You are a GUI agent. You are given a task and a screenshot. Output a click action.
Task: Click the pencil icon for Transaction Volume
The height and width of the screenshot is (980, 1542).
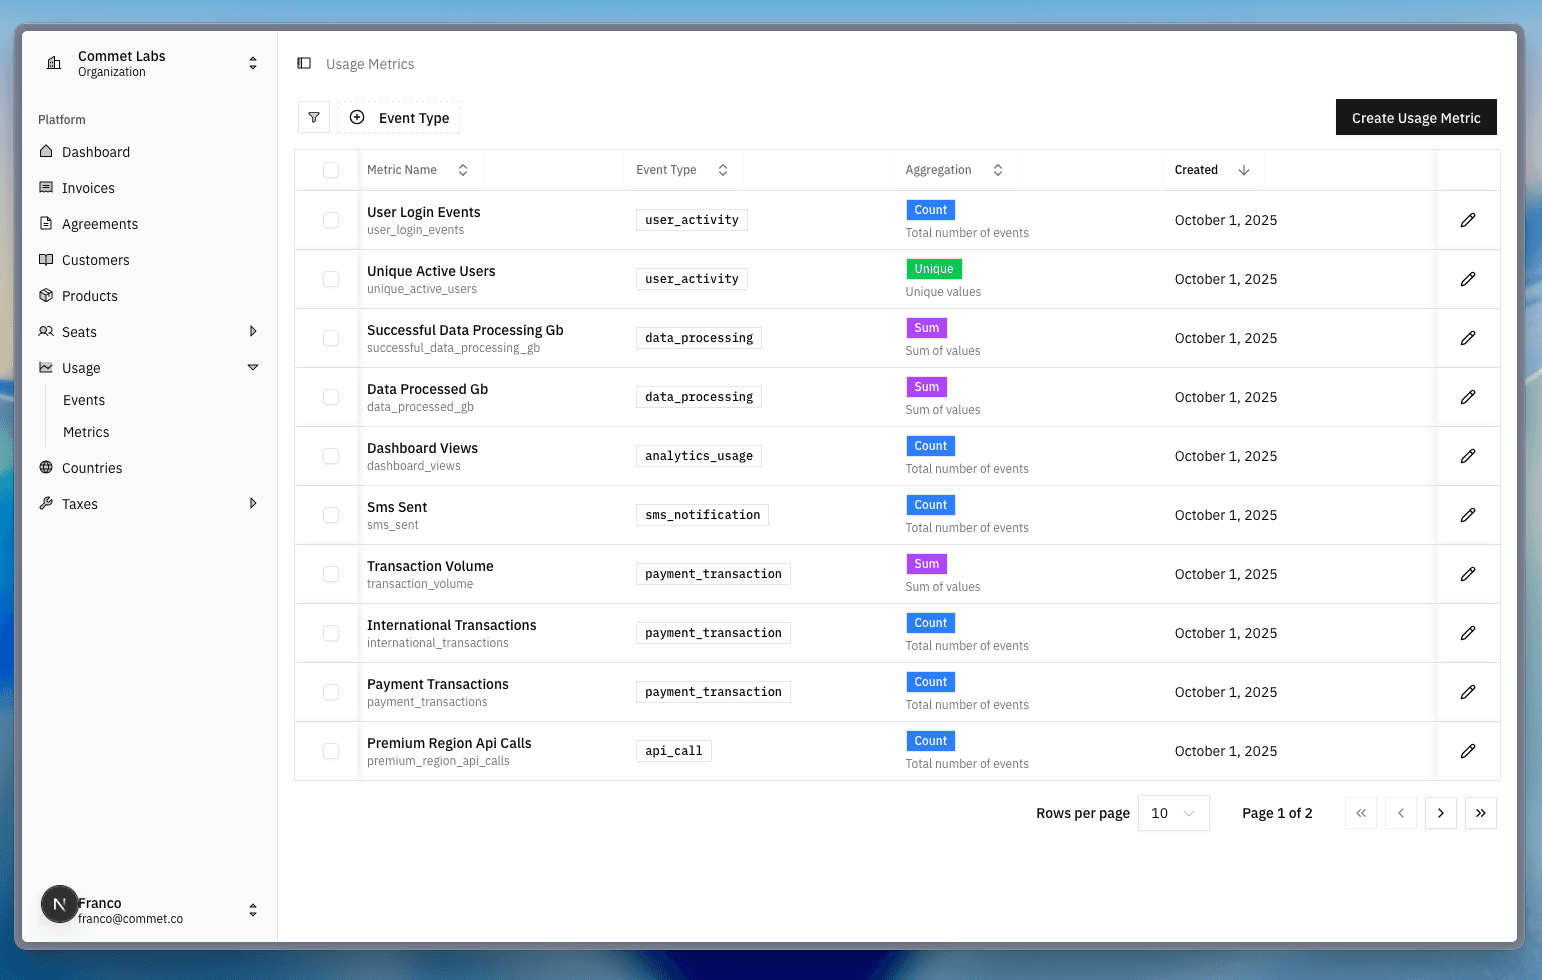pos(1467,573)
